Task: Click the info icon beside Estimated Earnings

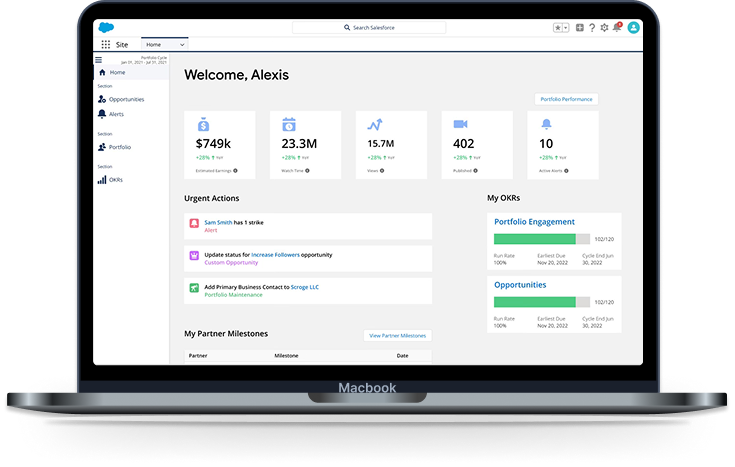Action: pos(235,171)
